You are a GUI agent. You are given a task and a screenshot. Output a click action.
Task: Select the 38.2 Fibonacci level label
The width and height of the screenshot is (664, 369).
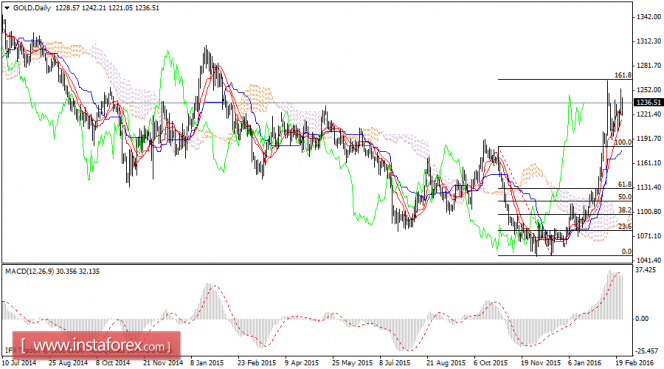point(625,210)
